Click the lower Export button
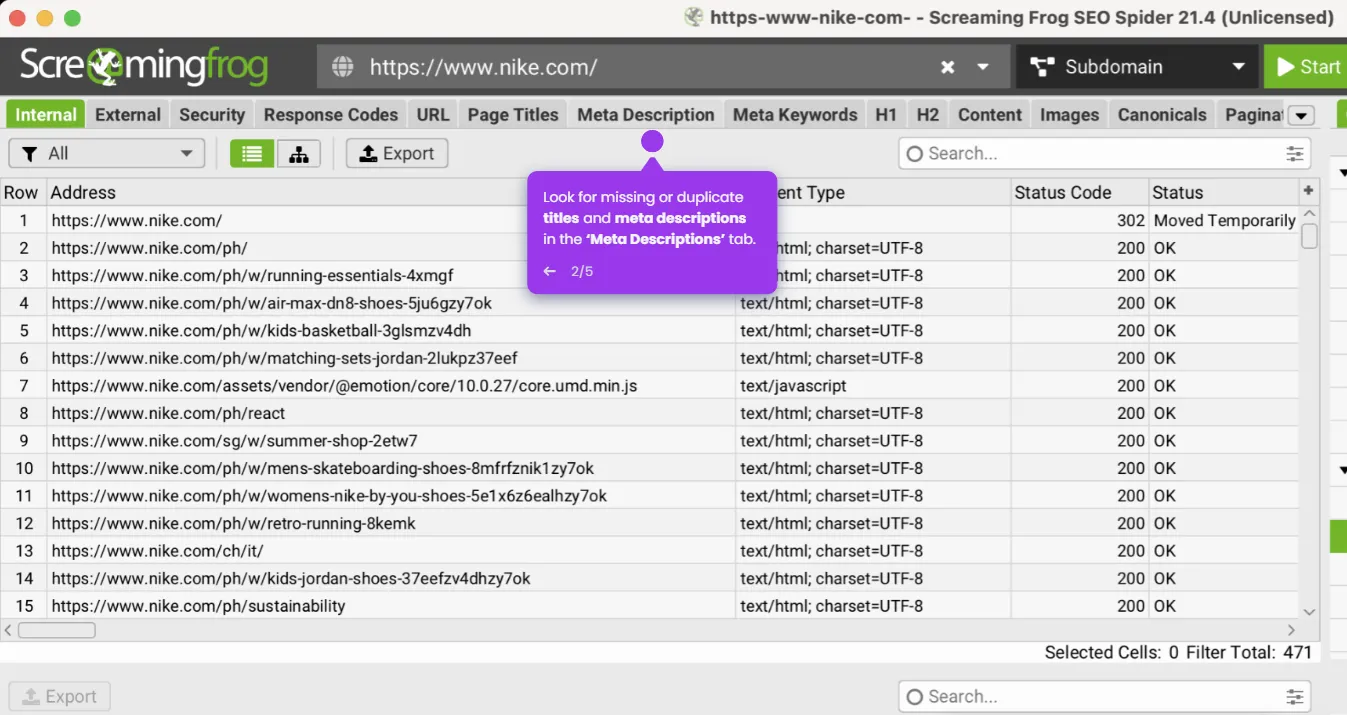Image resolution: width=1347 pixels, height=715 pixels. pos(60,696)
